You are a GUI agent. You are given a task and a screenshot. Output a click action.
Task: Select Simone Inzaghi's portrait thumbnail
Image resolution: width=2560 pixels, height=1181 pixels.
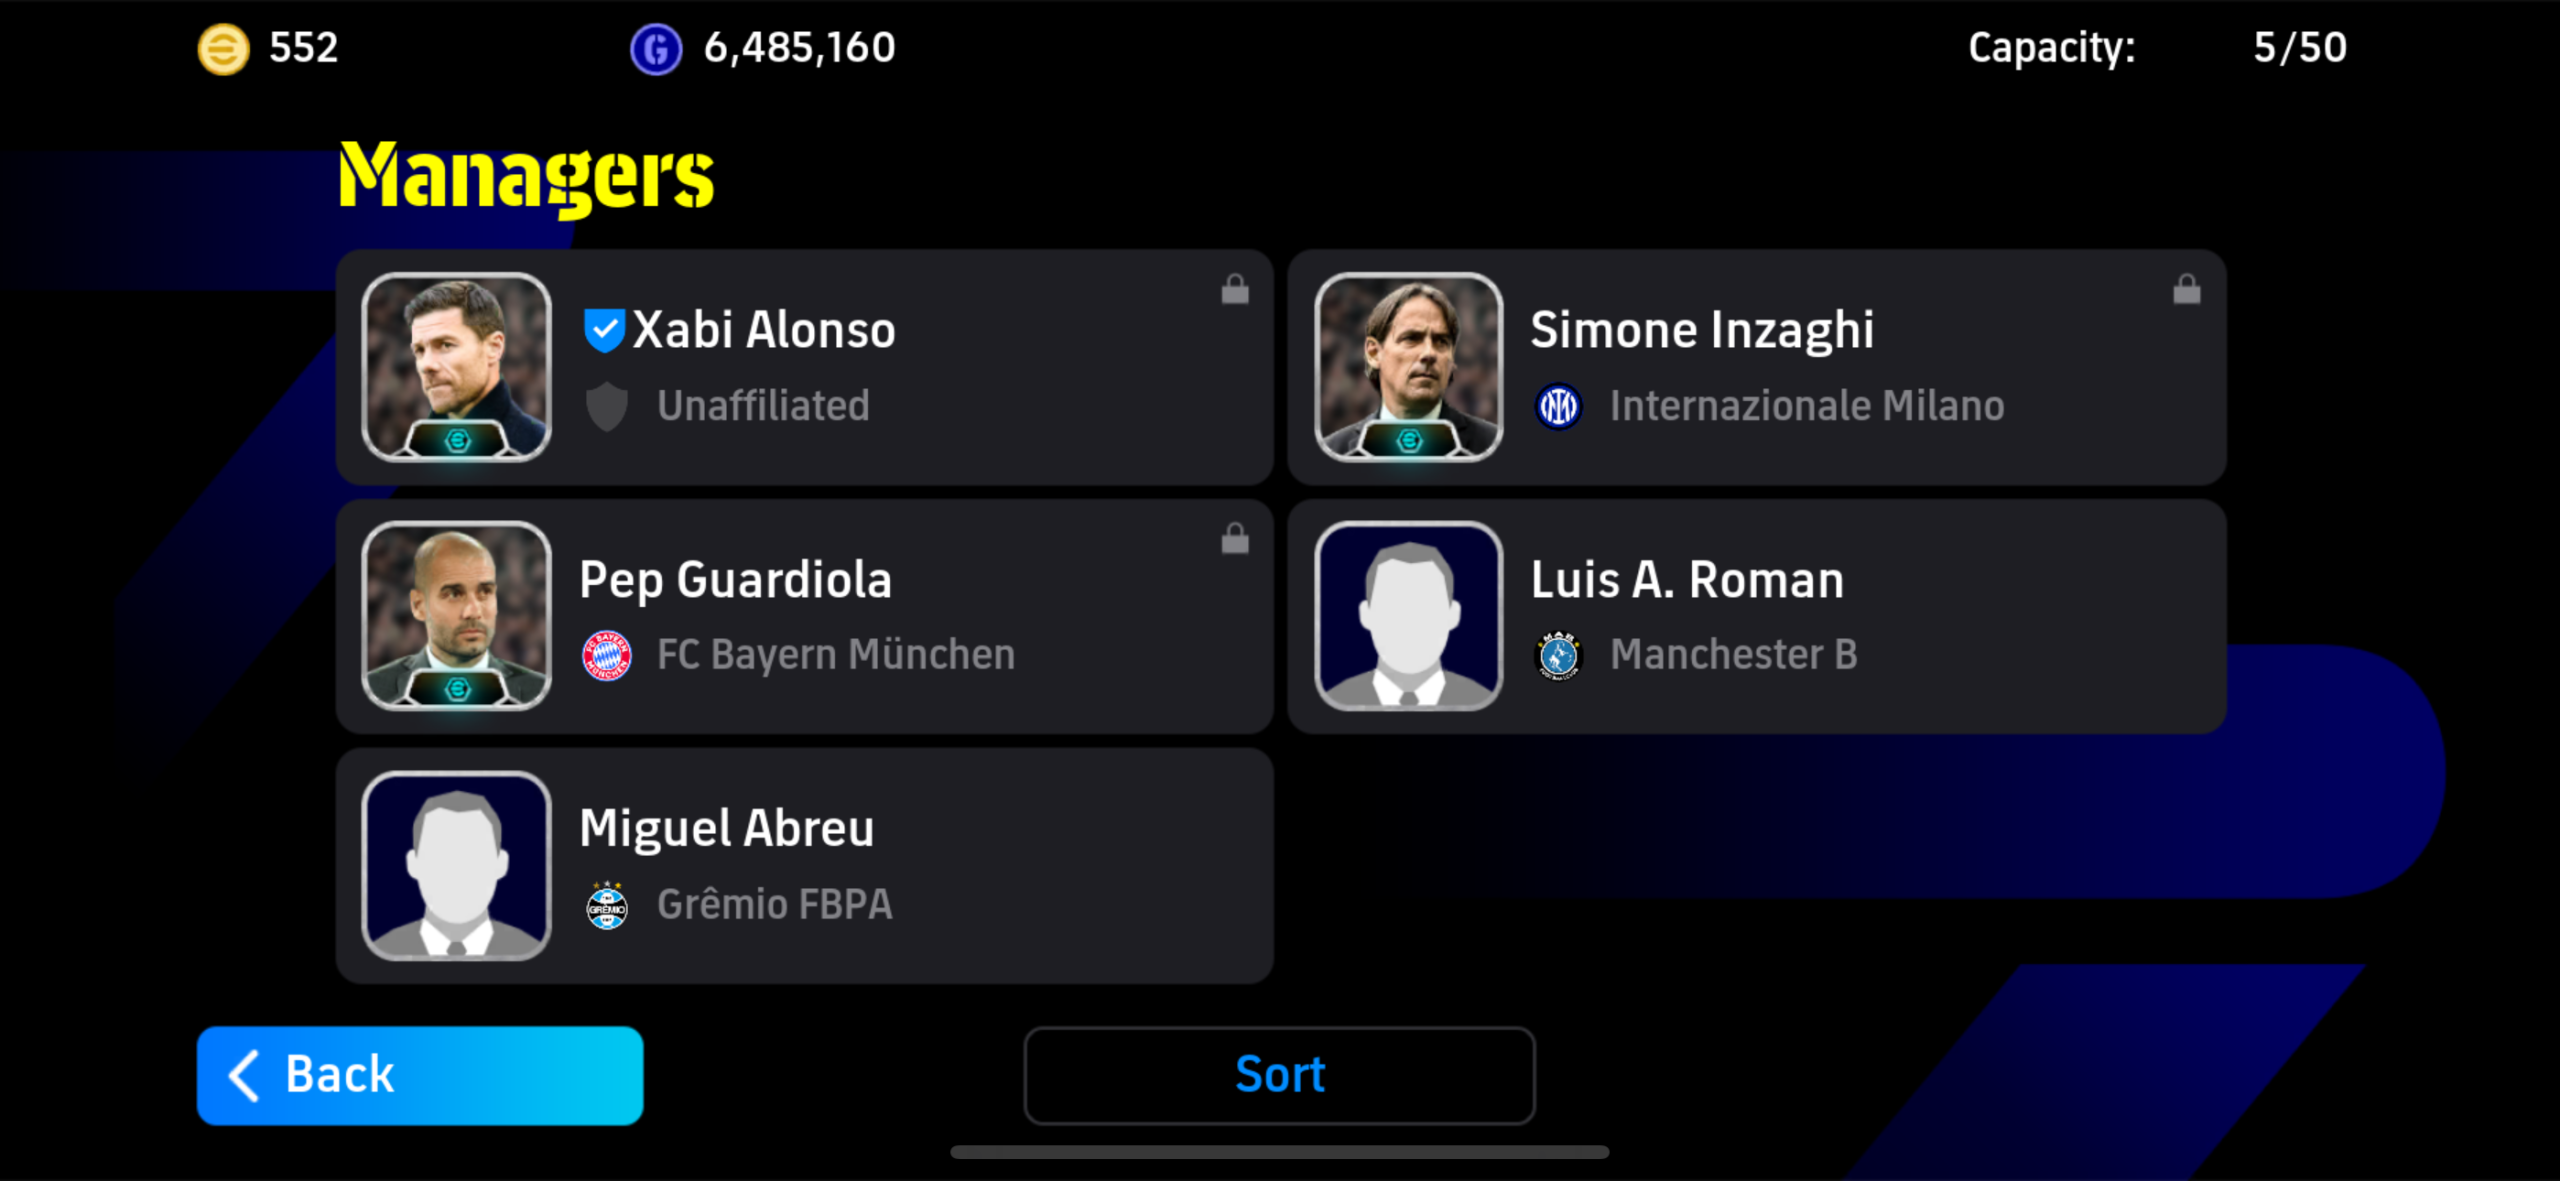pyautogui.click(x=1408, y=367)
